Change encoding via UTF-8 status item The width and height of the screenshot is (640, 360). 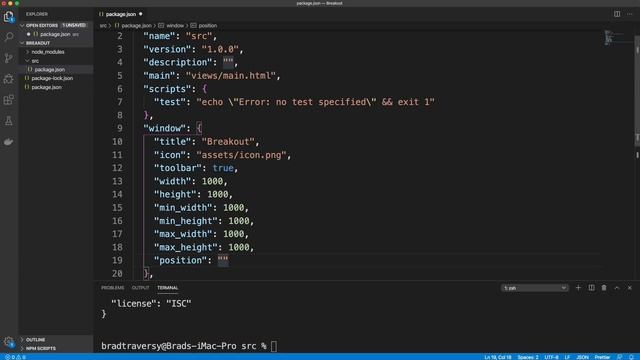coord(551,357)
